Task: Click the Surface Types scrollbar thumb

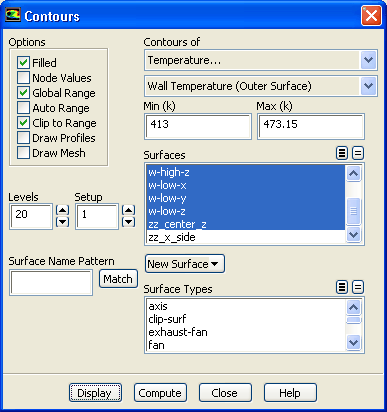Action: (x=353, y=320)
